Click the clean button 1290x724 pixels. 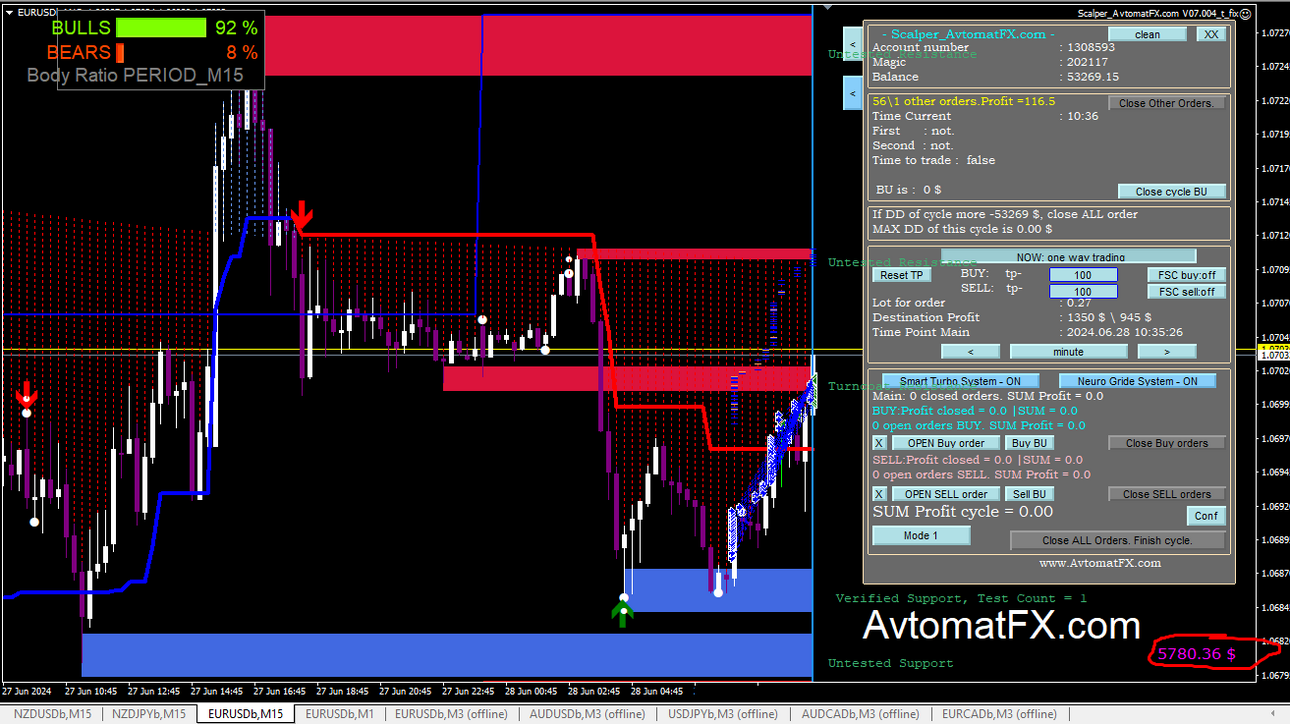click(x=1148, y=34)
